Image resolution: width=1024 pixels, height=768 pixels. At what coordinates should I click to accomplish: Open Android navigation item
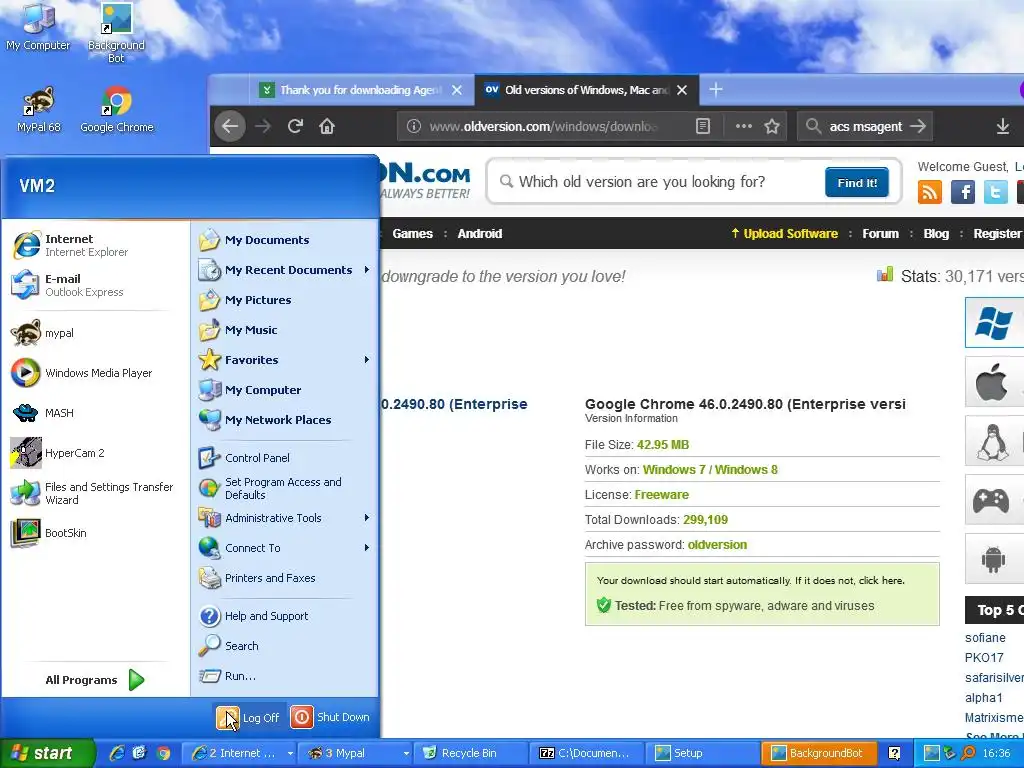click(479, 234)
